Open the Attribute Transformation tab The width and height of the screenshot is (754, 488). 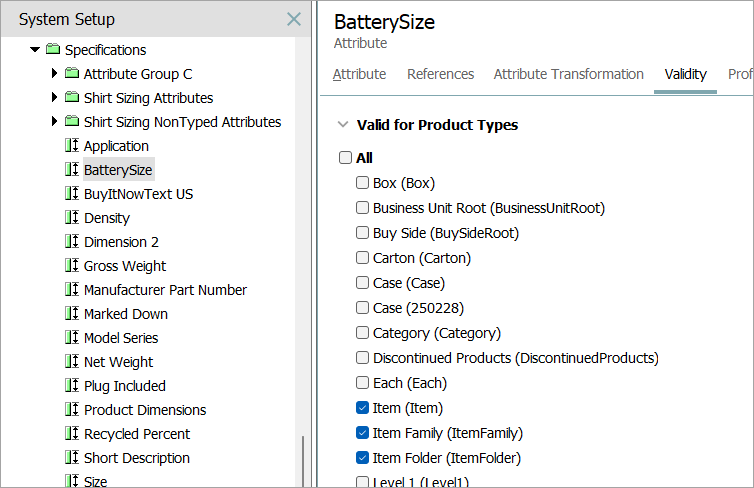568,74
